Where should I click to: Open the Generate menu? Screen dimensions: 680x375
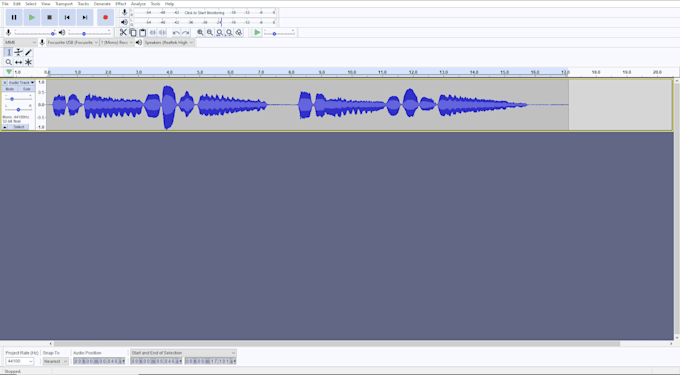point(102,4)
